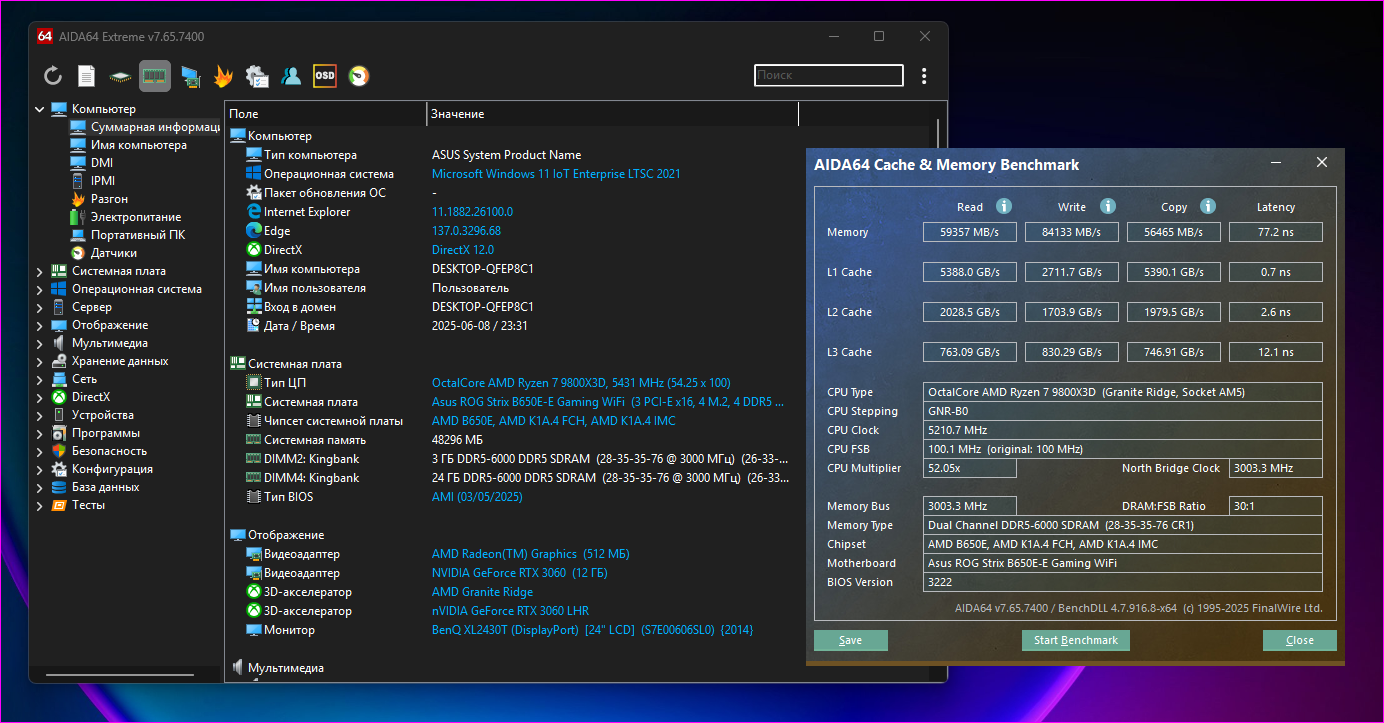Open the three-dot menu in AIDA64
The height and width of the screenshot is (723, 1384).
tap(924, 76)
